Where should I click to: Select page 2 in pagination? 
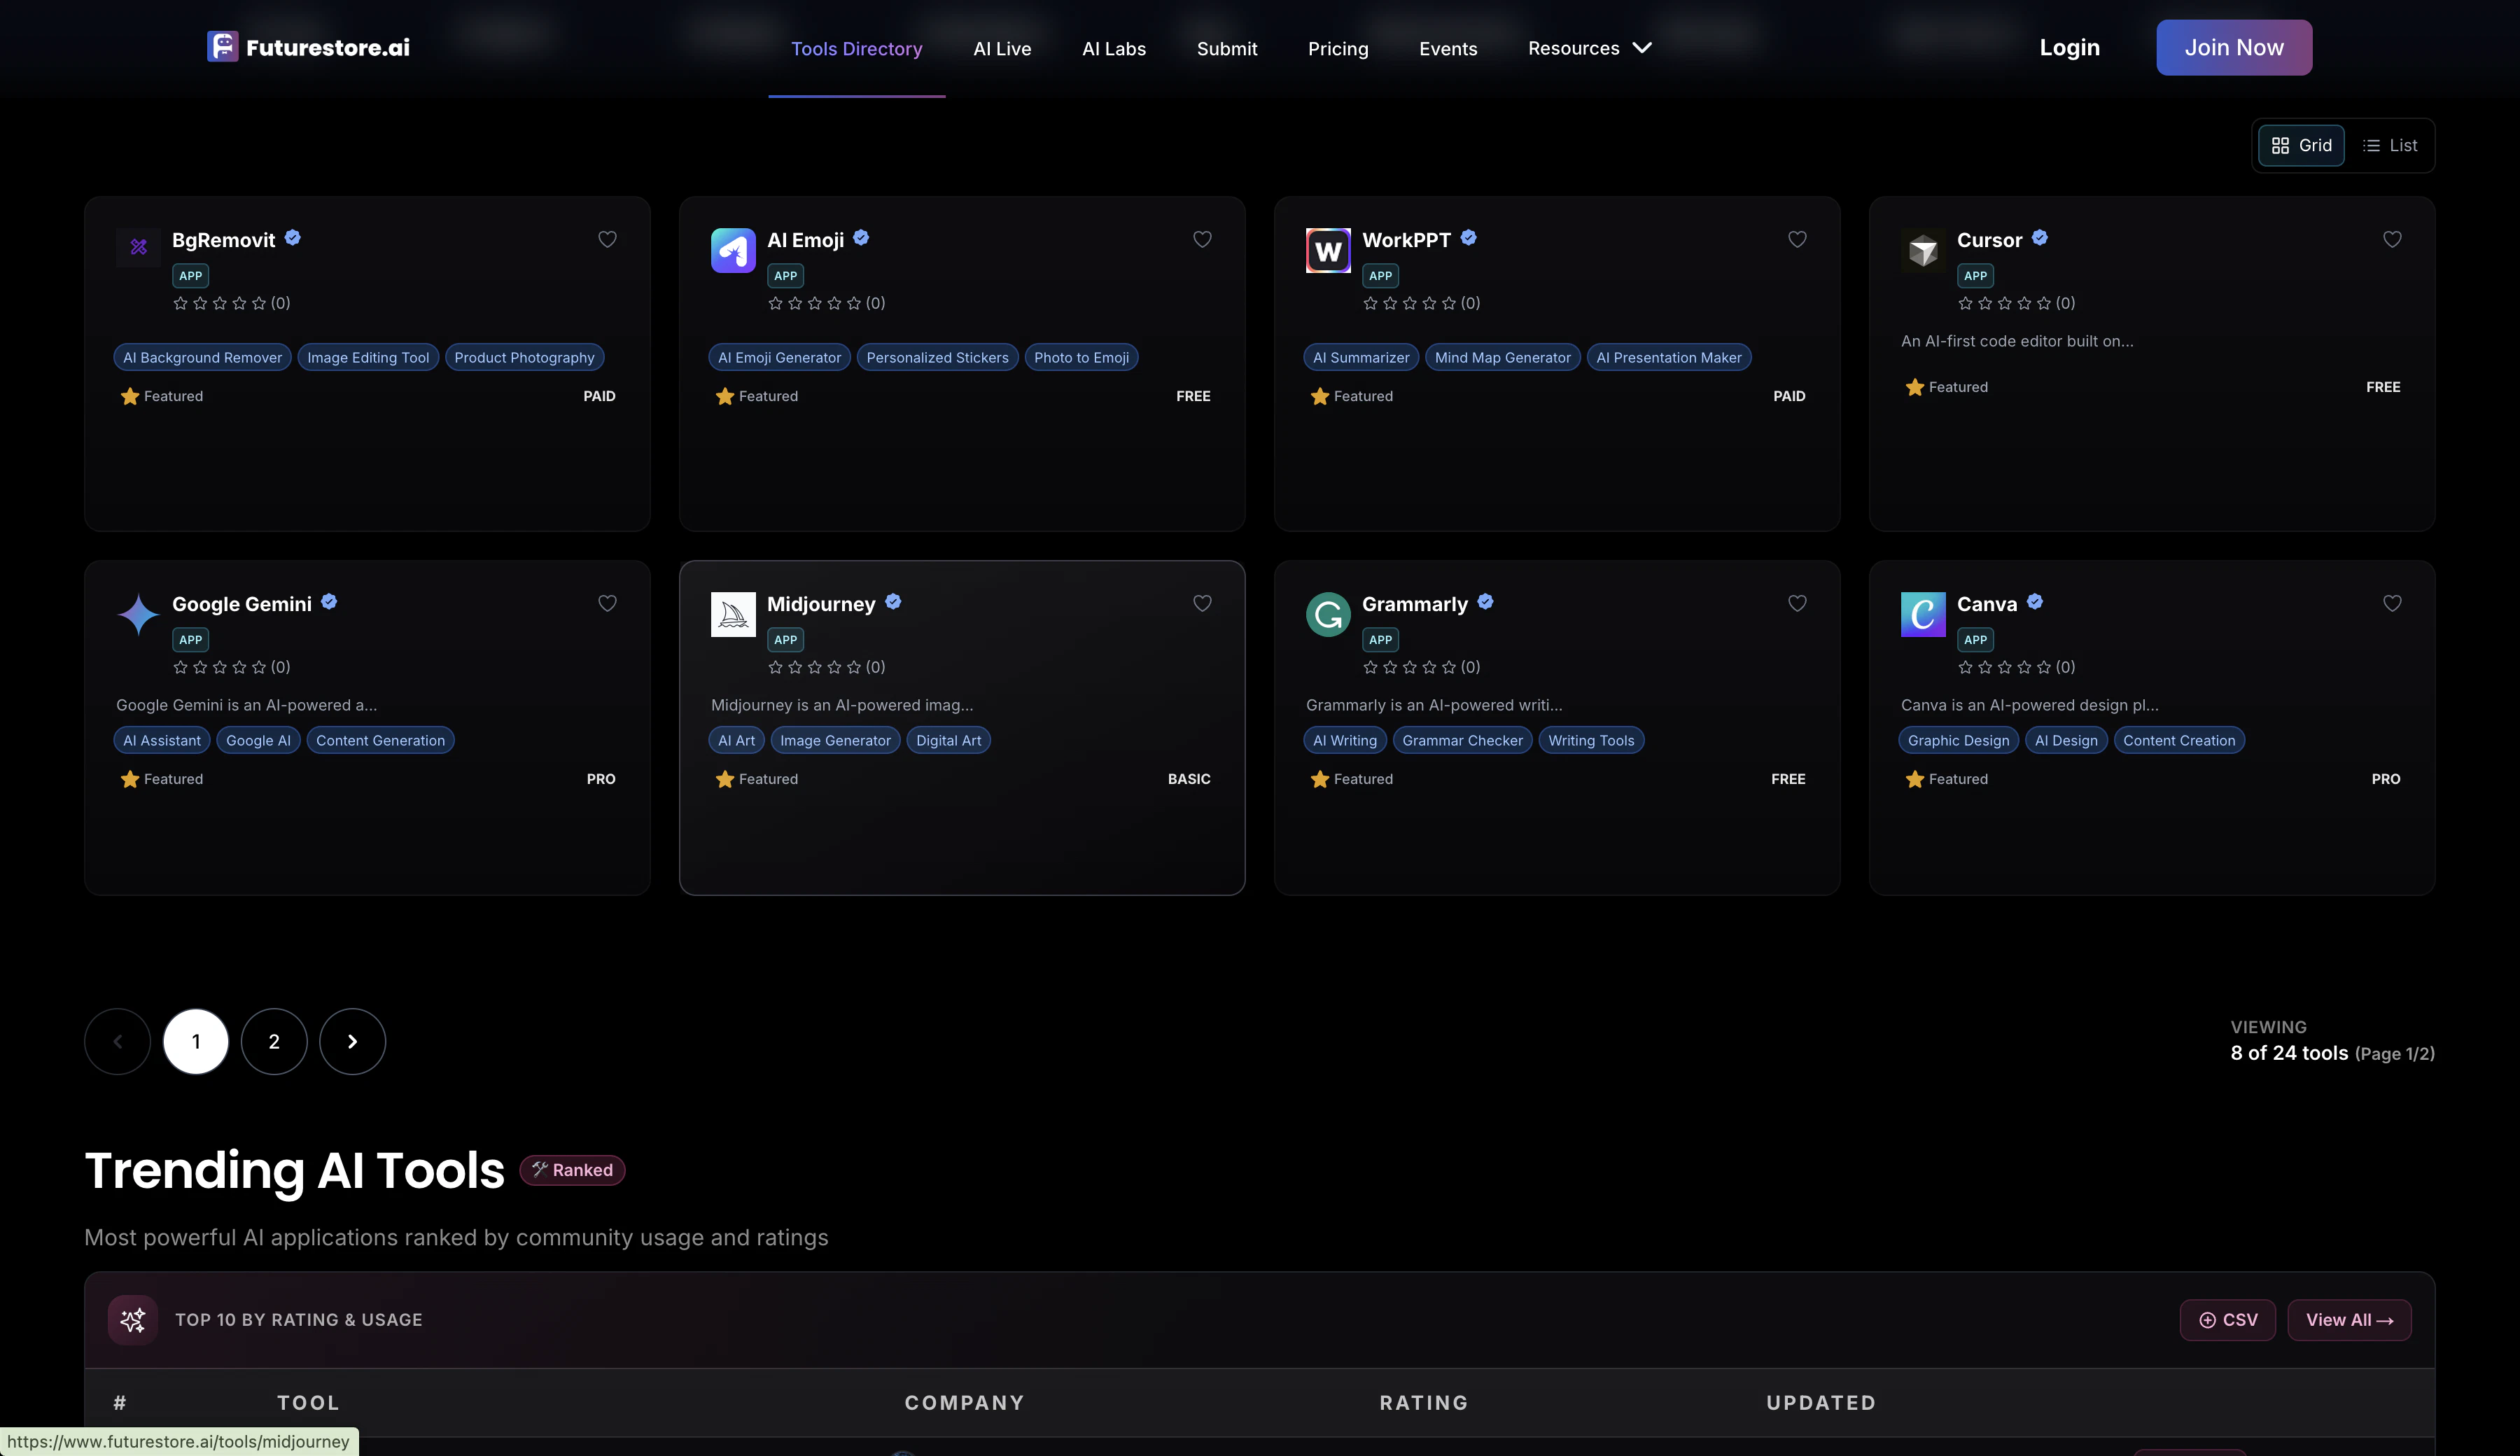pos(274,1041)
